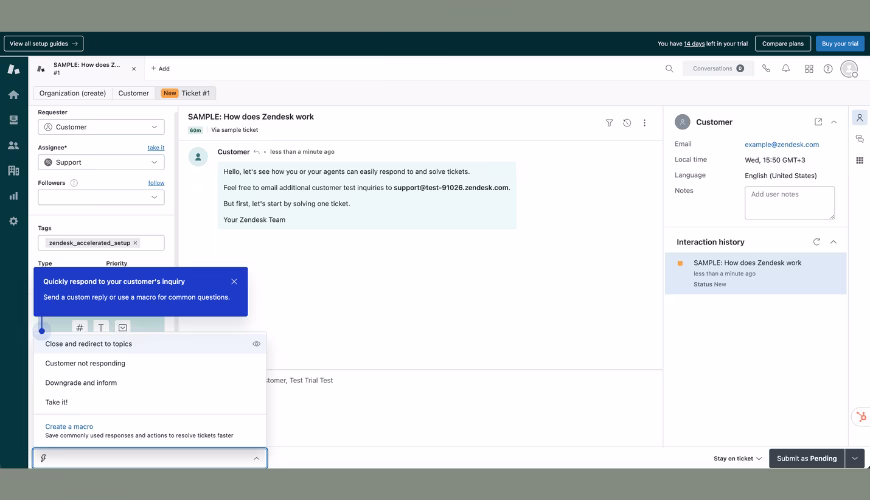Click Submit as Pending button
Screen dimensions: 870x500
point(807,458)
